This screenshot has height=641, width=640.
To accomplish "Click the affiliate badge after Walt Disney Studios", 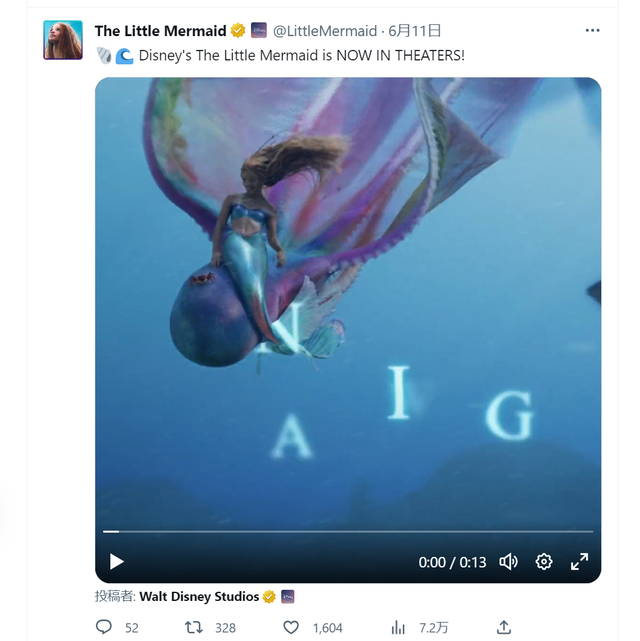I will pyautogui.click(x=288, y=597).
